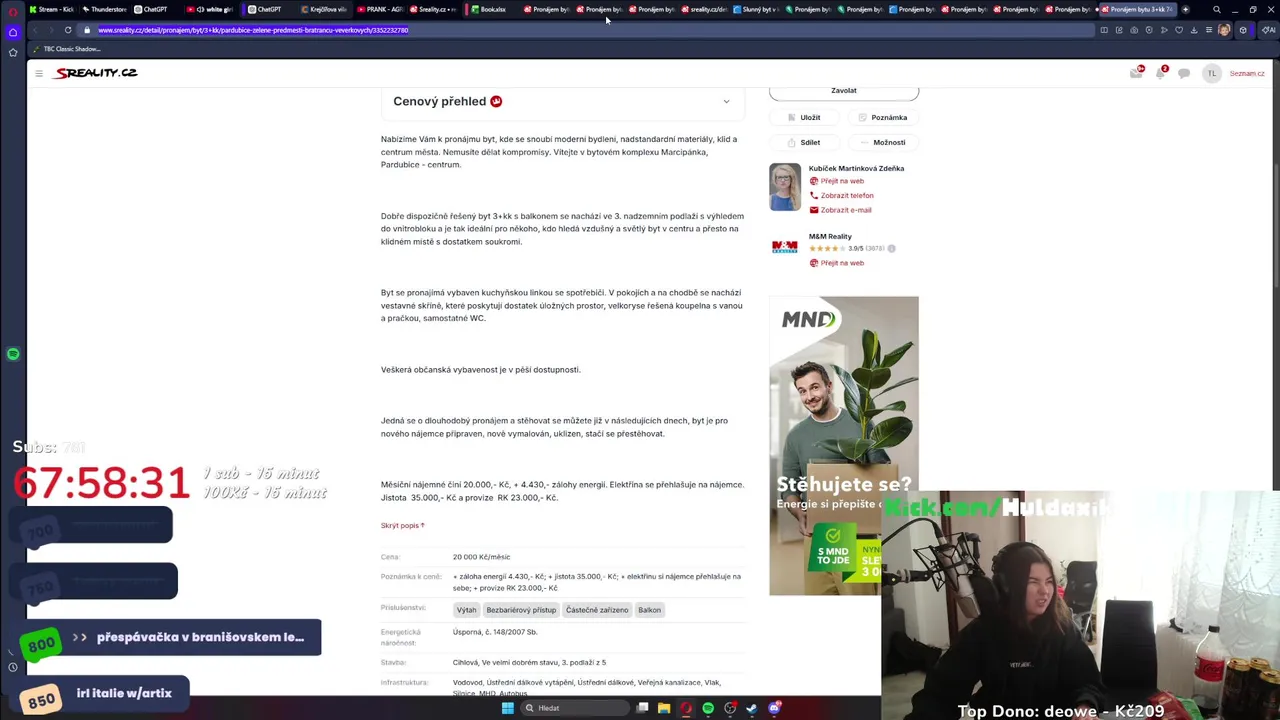Click the Výtah tag
Image resolution: width=1280 pixels, height=720 pixels.
click(x=466, y=610)
